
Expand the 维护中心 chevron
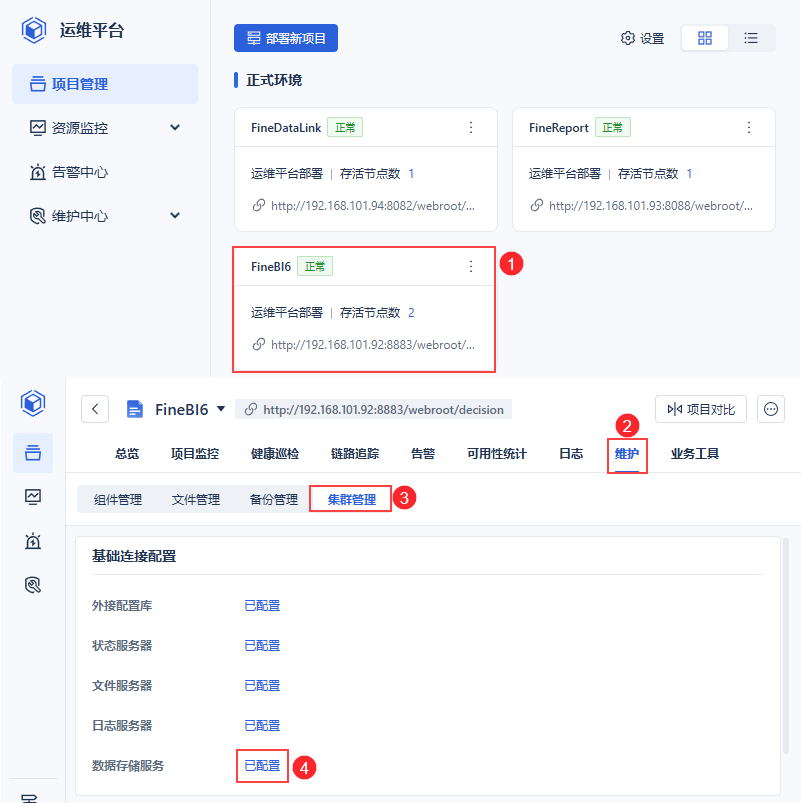click(175, 216)
